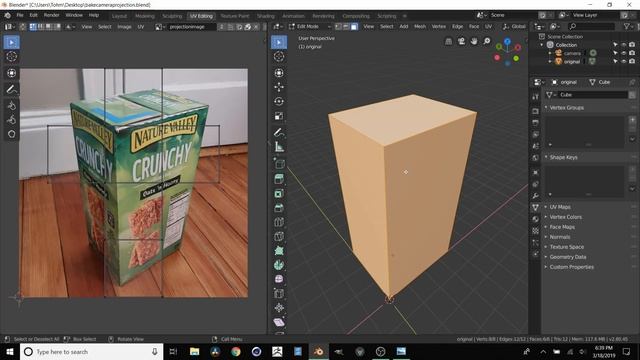Pick the Measure tool in 3D viewport

coord(279,147)
